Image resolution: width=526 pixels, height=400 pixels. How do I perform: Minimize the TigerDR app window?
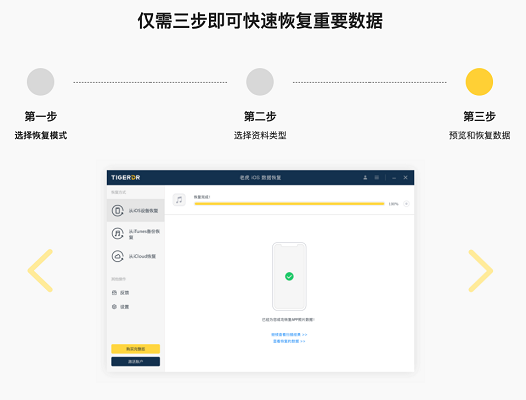point(394,178)
